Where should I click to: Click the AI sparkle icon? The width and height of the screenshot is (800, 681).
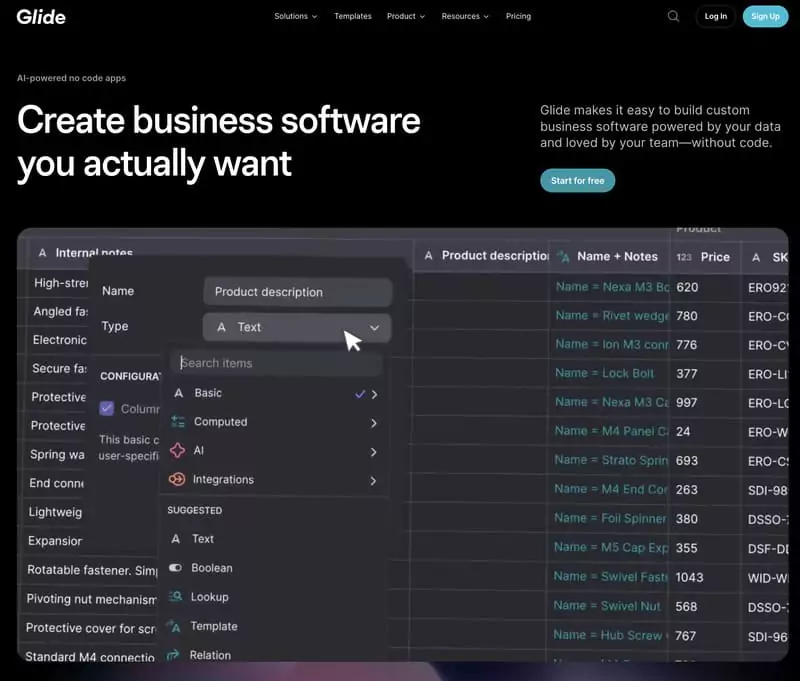tap(178, 450)
